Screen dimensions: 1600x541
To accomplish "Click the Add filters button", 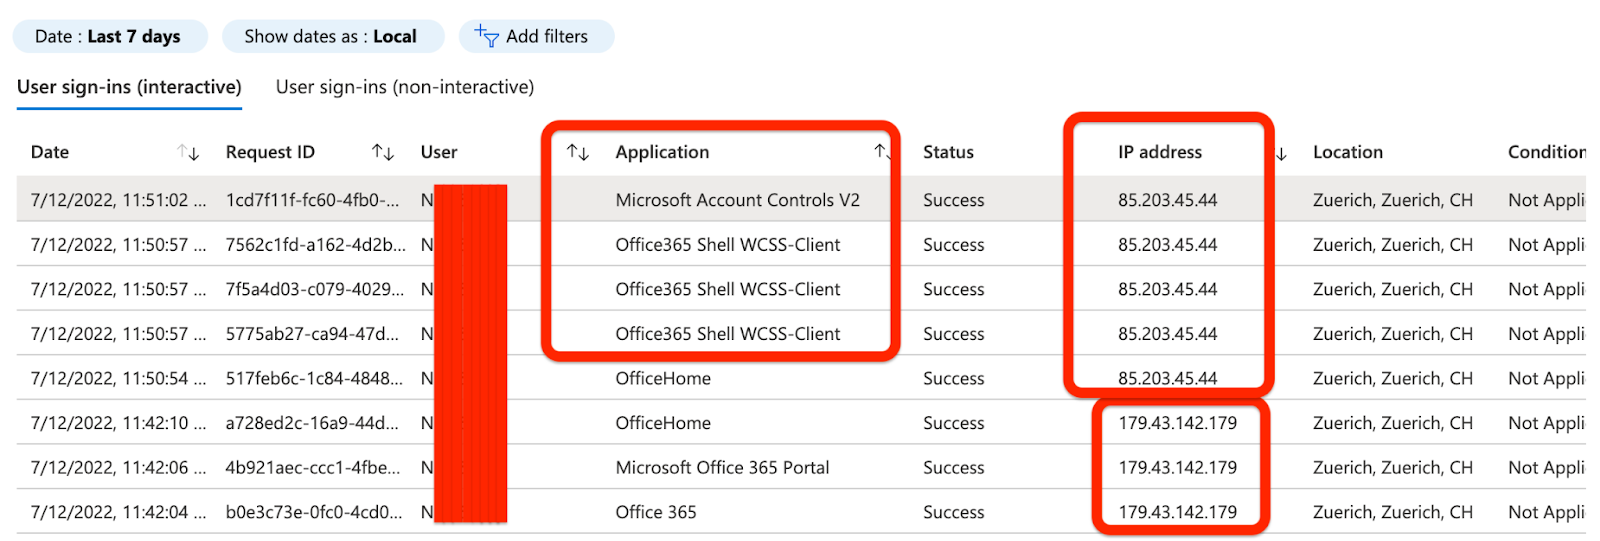I will point(536,36).
